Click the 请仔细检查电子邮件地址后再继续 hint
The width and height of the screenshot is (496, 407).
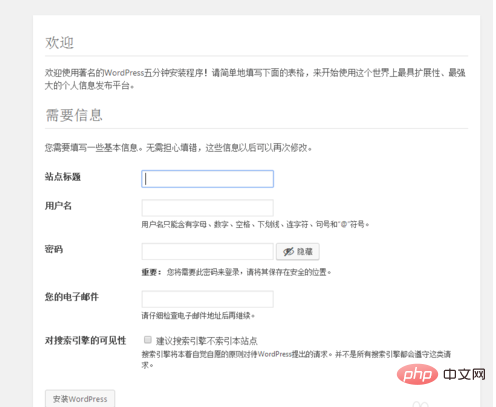[198, 315]
